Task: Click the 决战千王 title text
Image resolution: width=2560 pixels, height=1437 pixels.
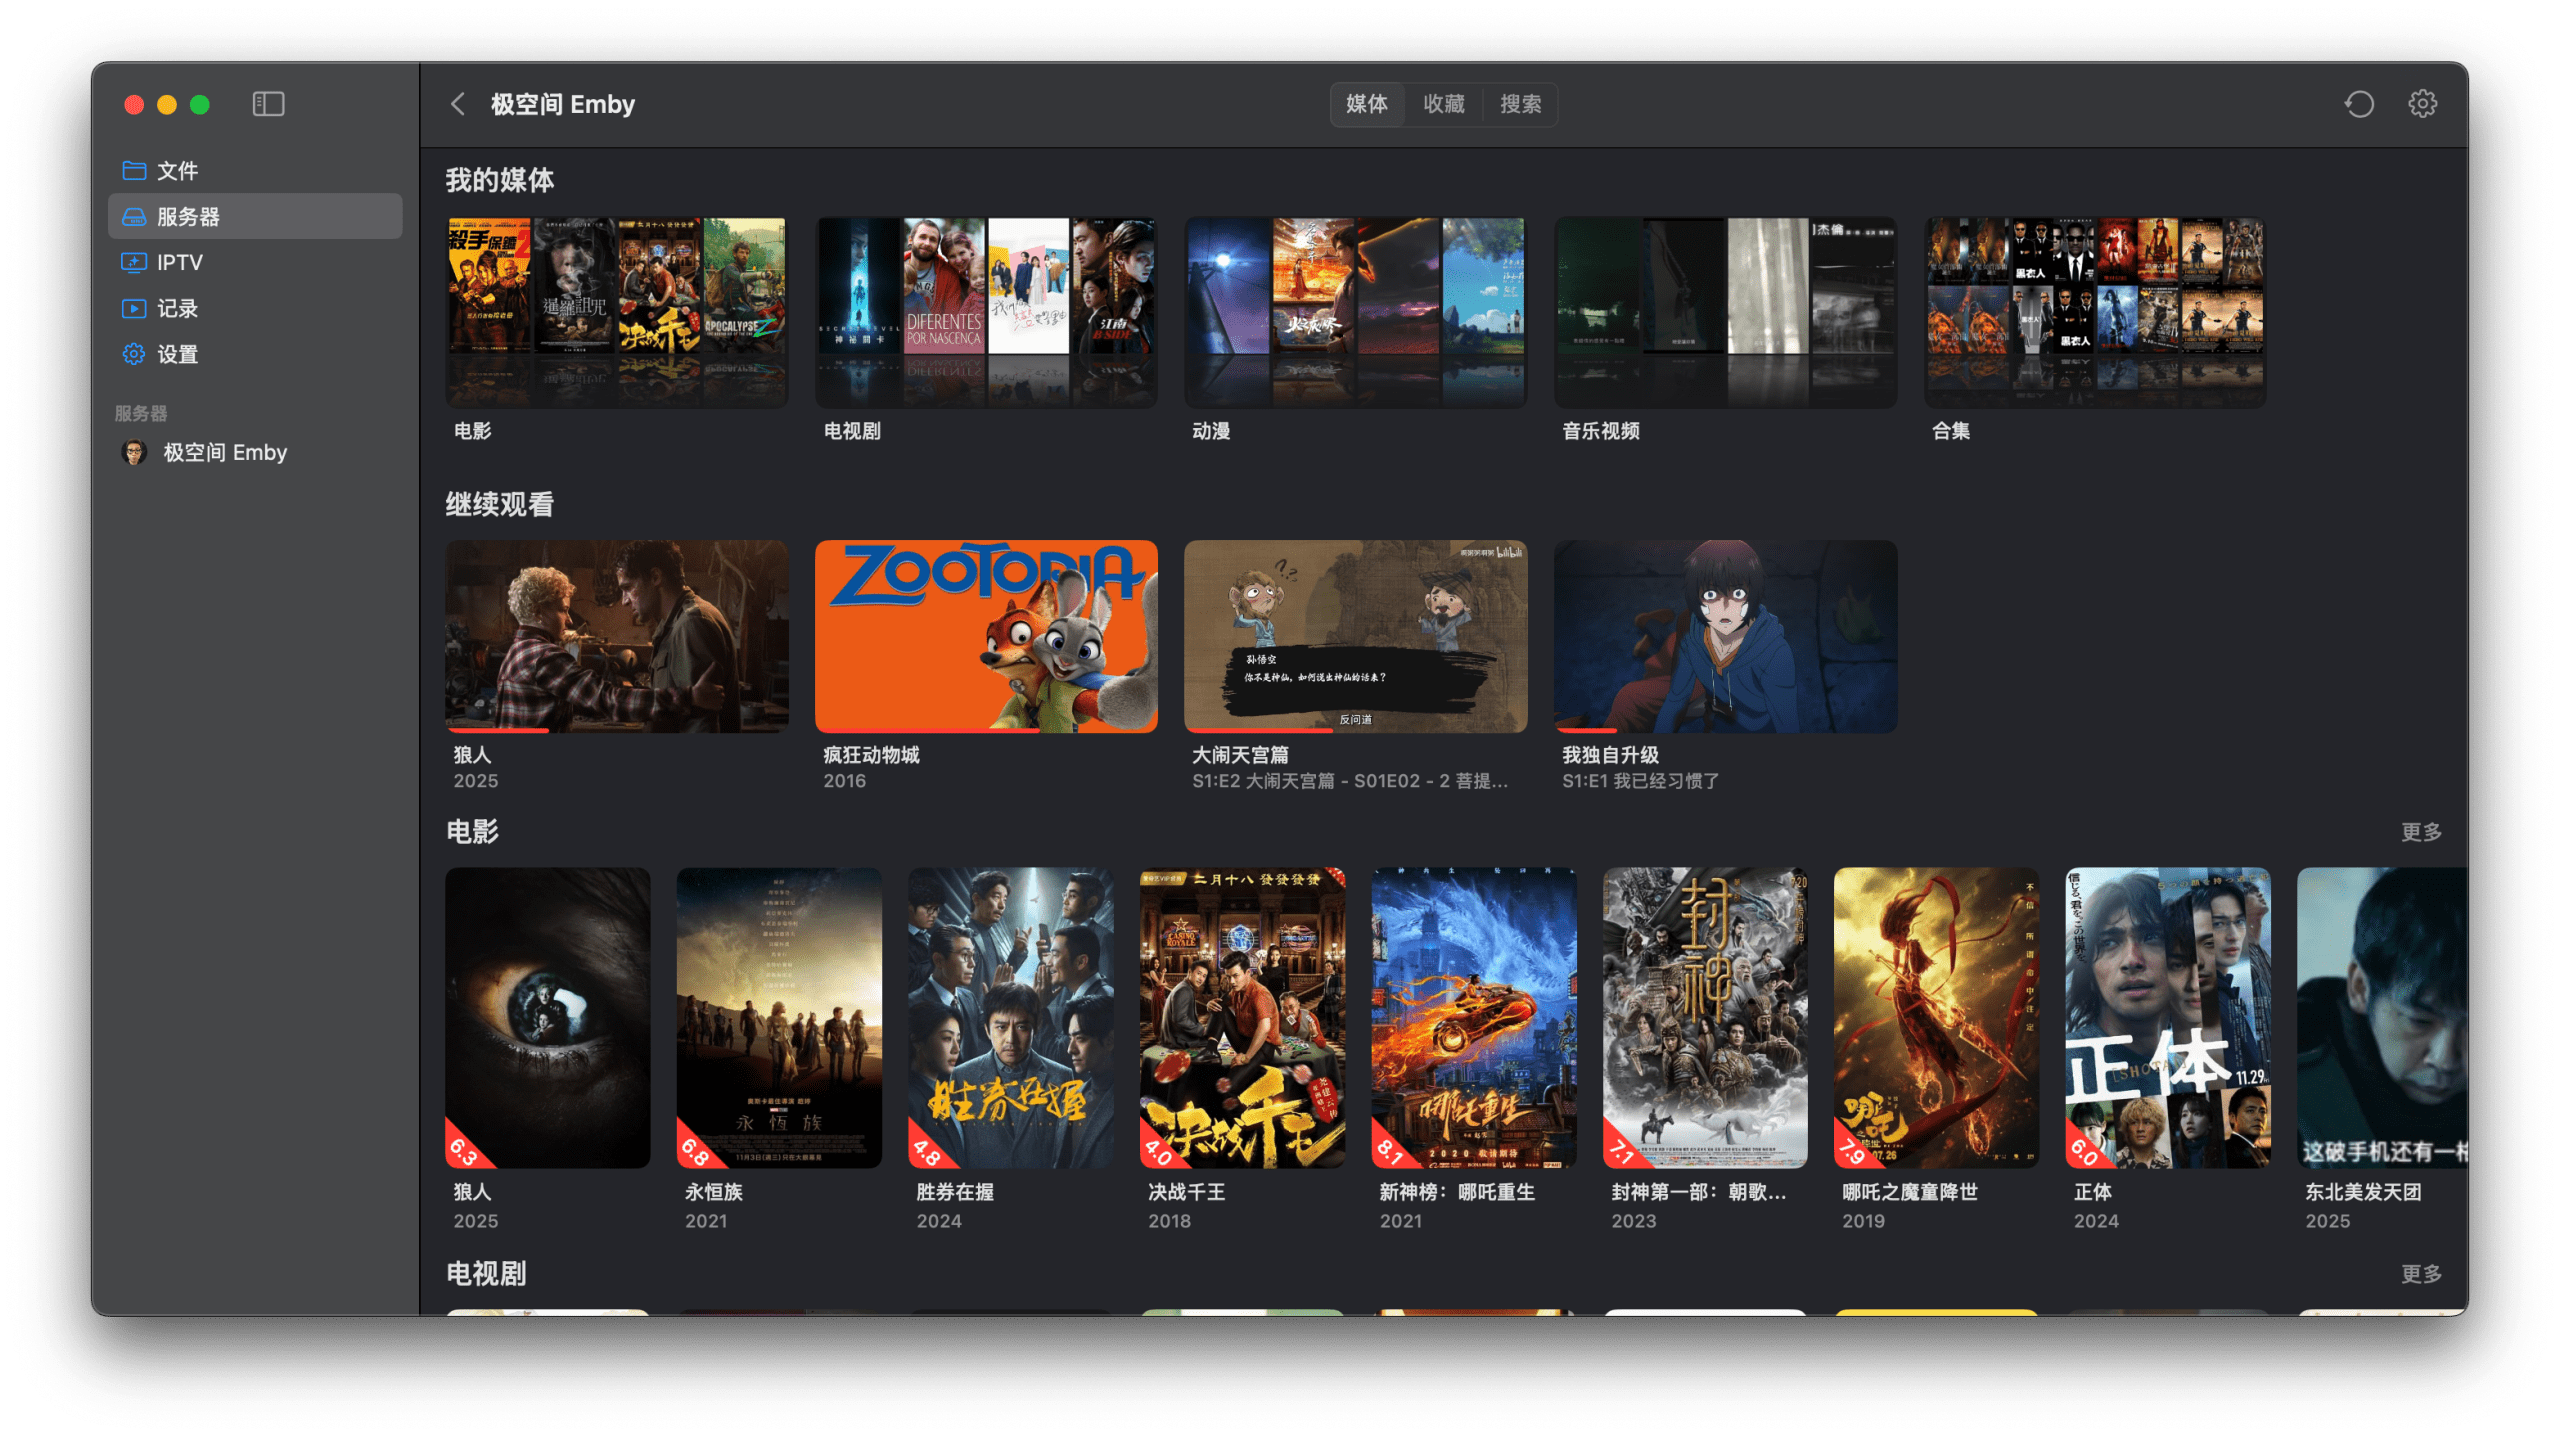Action: tap(1187, 1192)
